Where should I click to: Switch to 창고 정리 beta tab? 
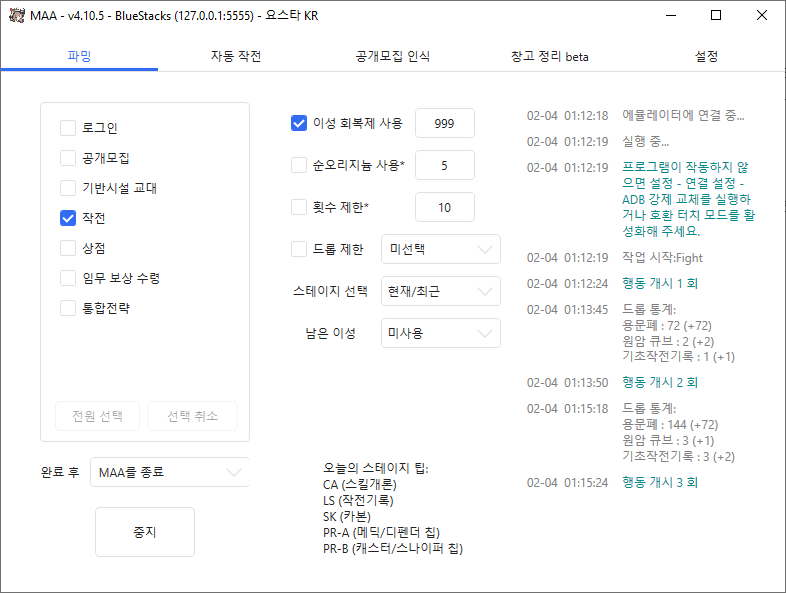point(549,56)
